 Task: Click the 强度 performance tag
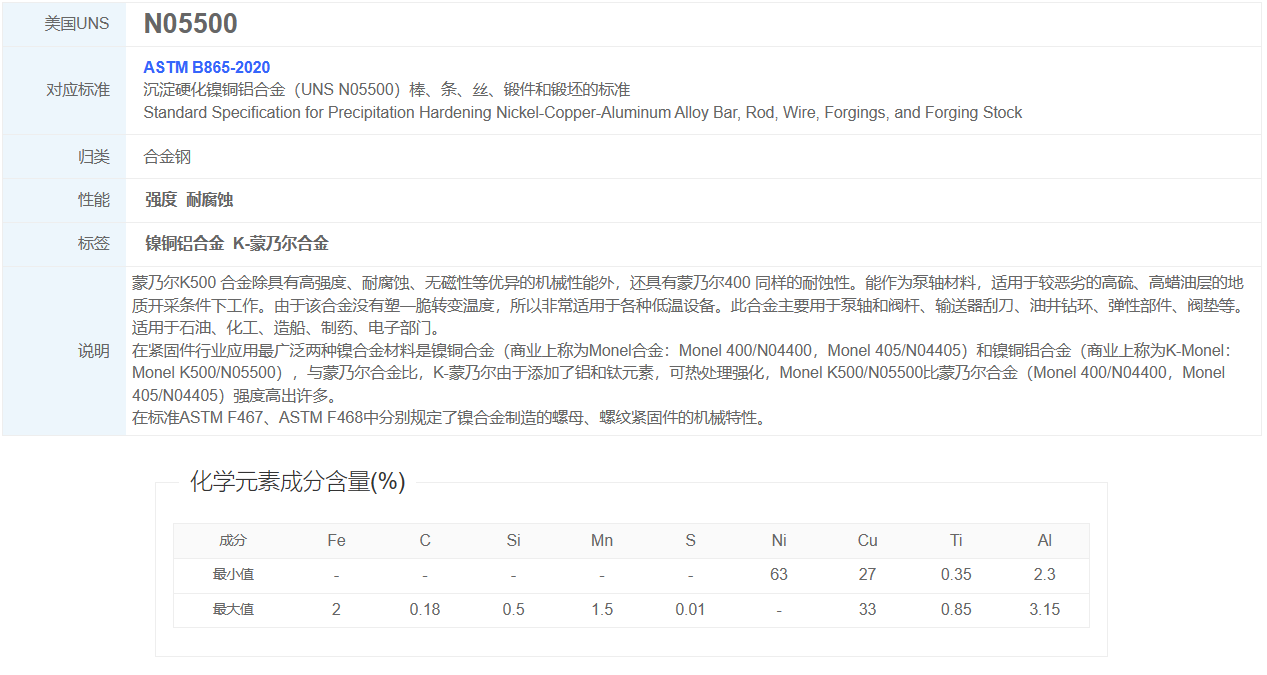[160, 200]
